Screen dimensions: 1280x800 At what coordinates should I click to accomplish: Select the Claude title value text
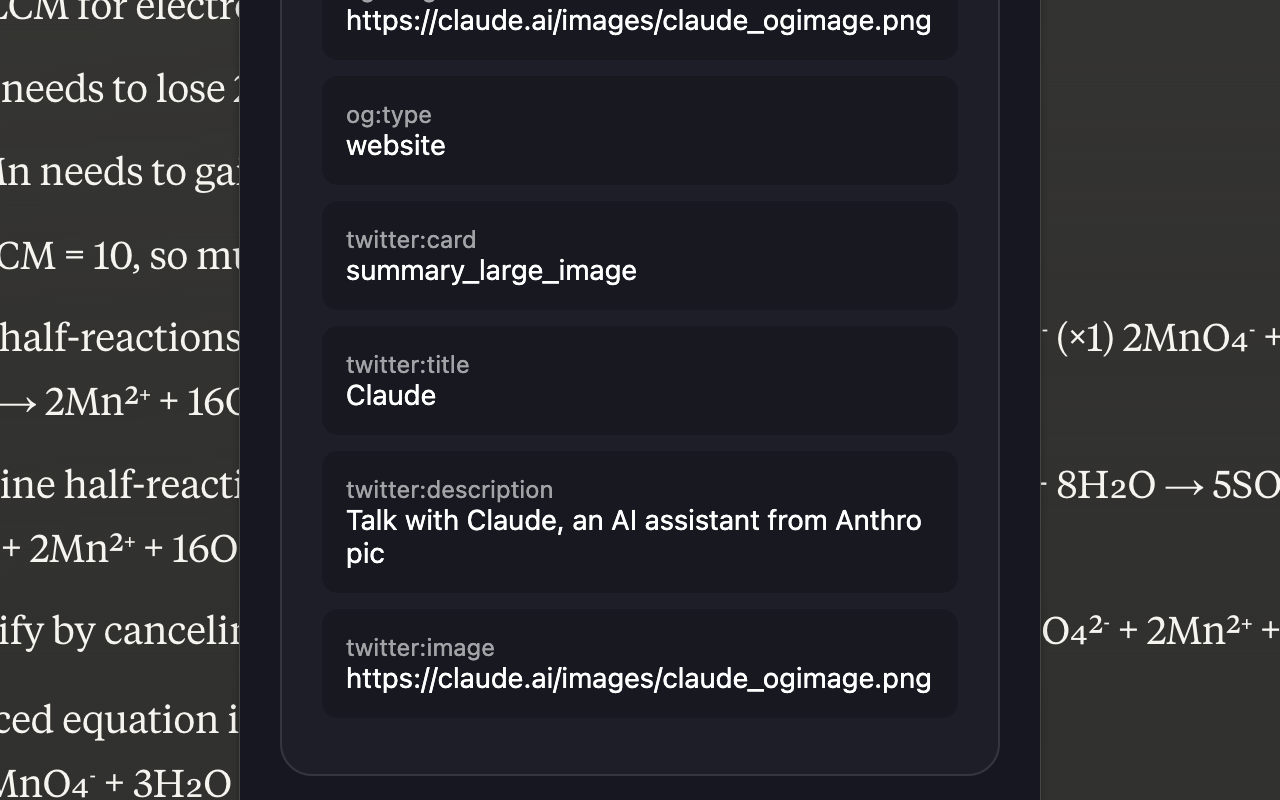coord(390,395)
